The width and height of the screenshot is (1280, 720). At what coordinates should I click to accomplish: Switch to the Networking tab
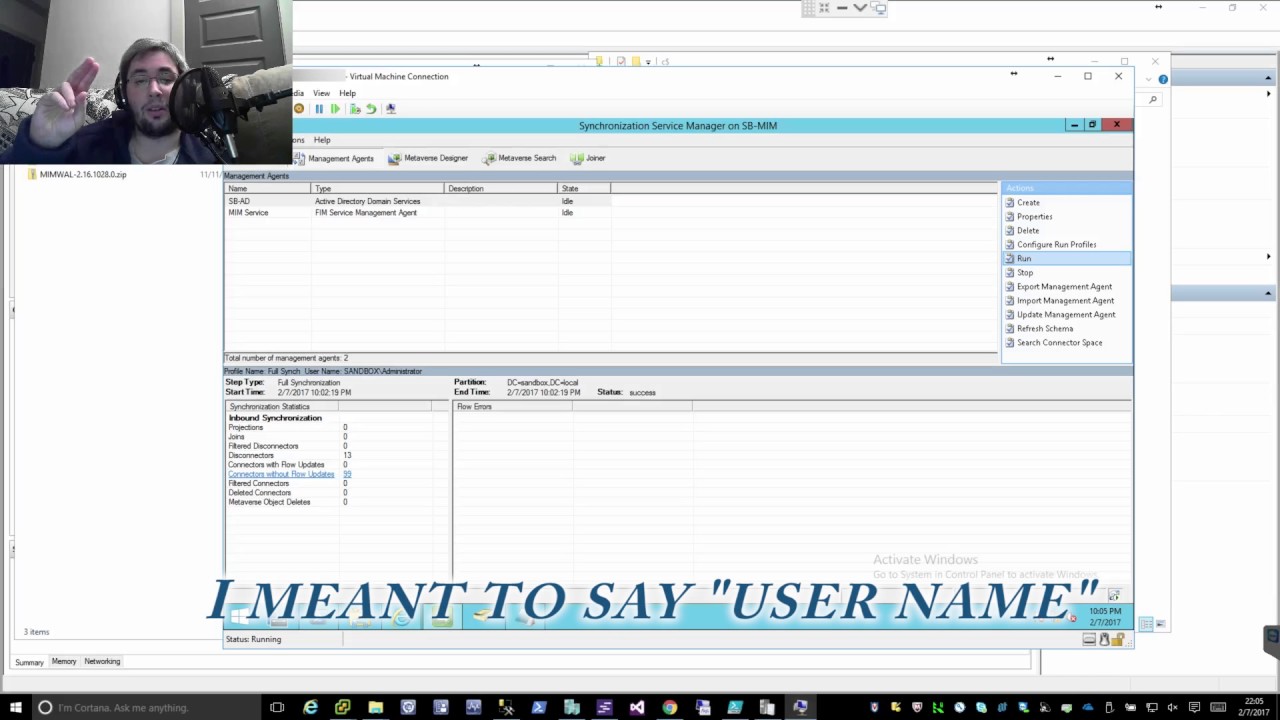coord(102,662)
